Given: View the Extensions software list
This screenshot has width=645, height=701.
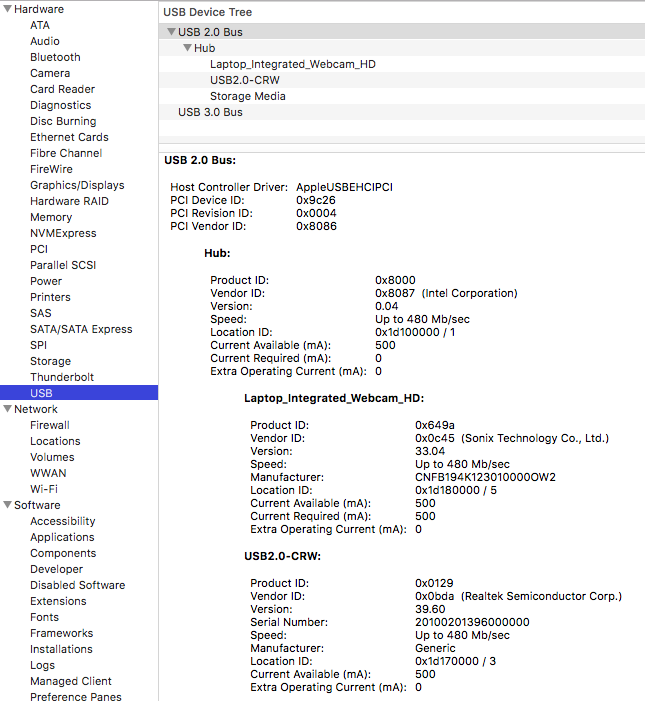Looking at the screenshot, I should click(x=58, y=601).
